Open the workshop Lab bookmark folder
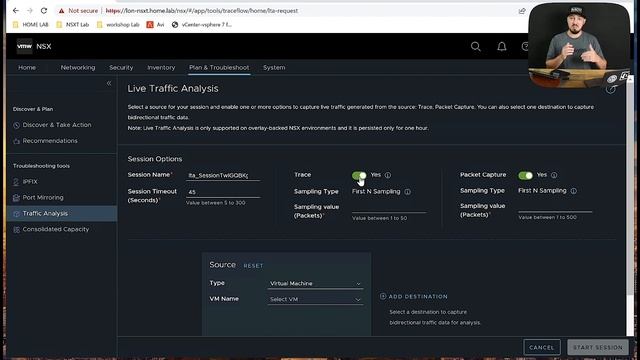640x360 pixels. (118, 24)
